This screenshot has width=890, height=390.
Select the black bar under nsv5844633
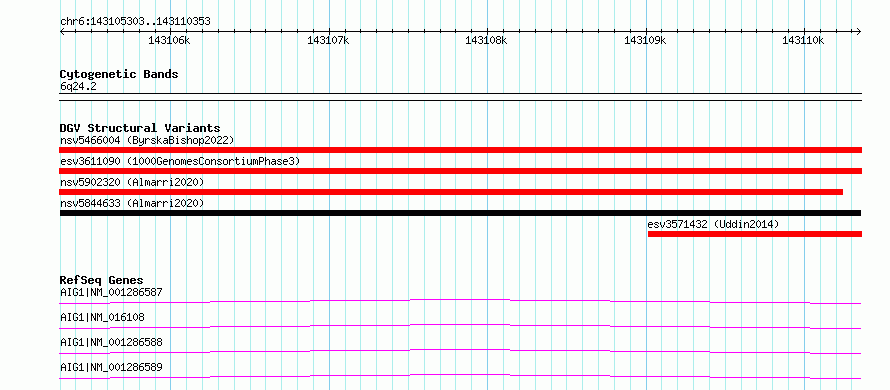pos(460,213)
